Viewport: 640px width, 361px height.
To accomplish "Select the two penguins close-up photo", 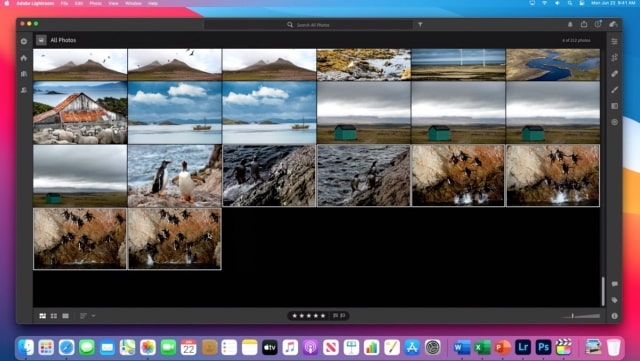I will coord(175,176).
